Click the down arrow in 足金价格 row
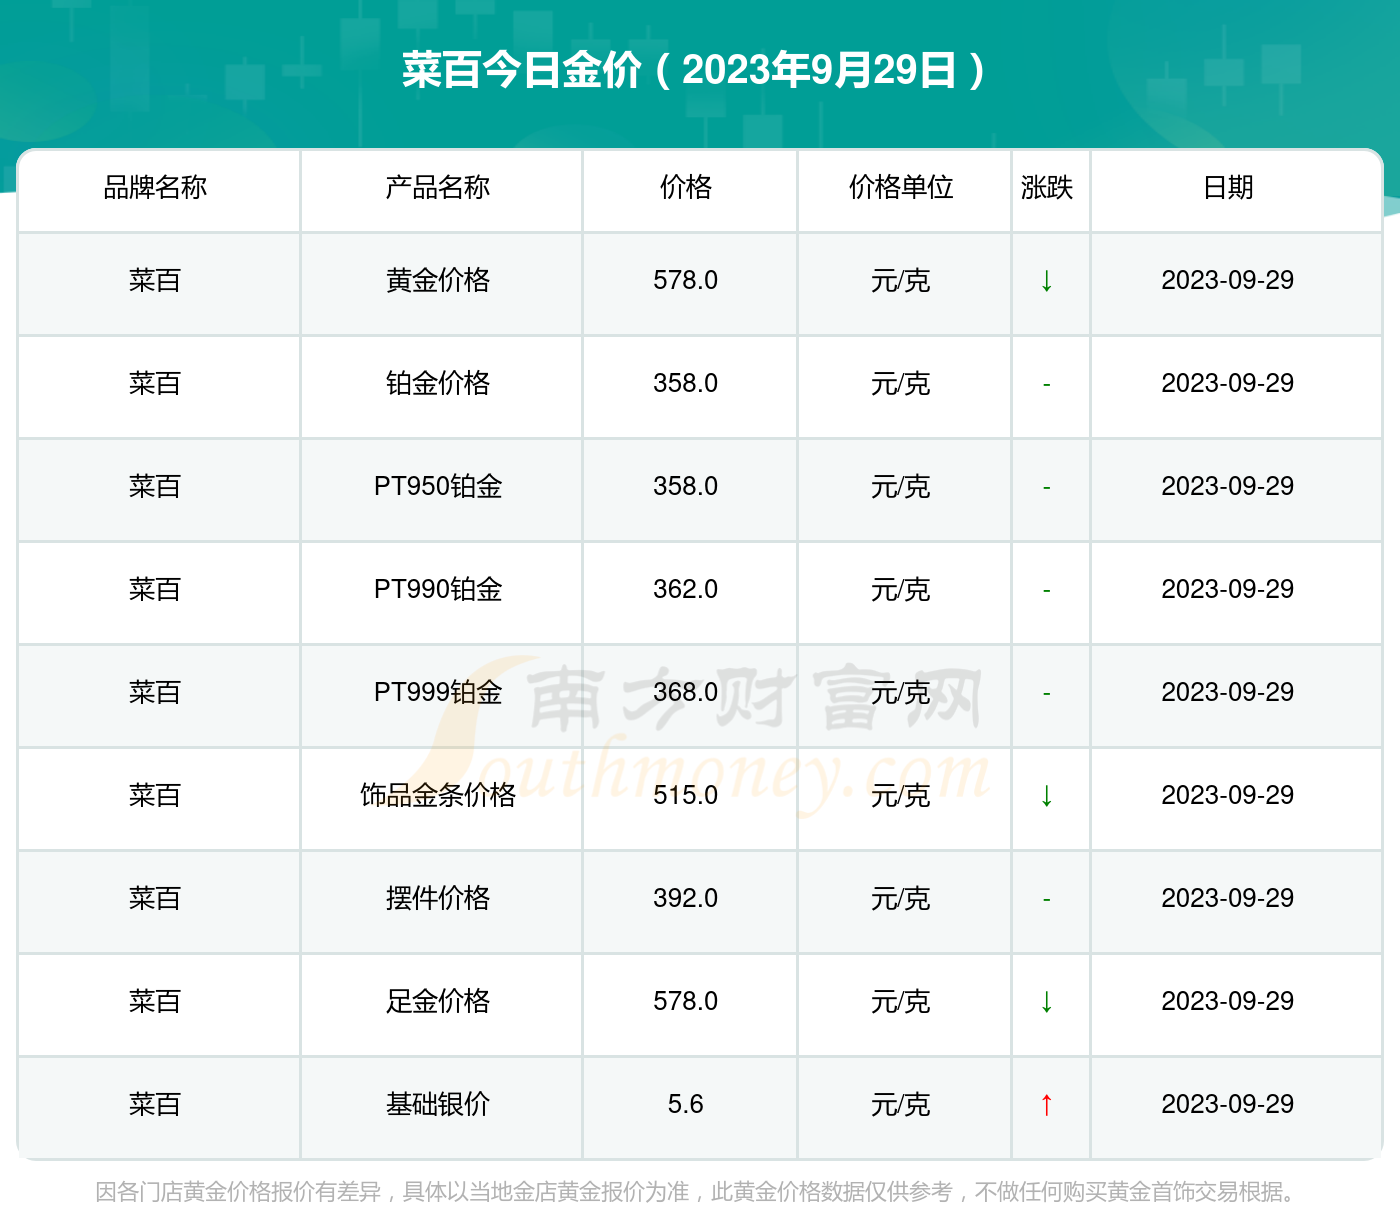Image resolution: width=1400 pixels, height=1207 pixels. tap(1046, 1002)
